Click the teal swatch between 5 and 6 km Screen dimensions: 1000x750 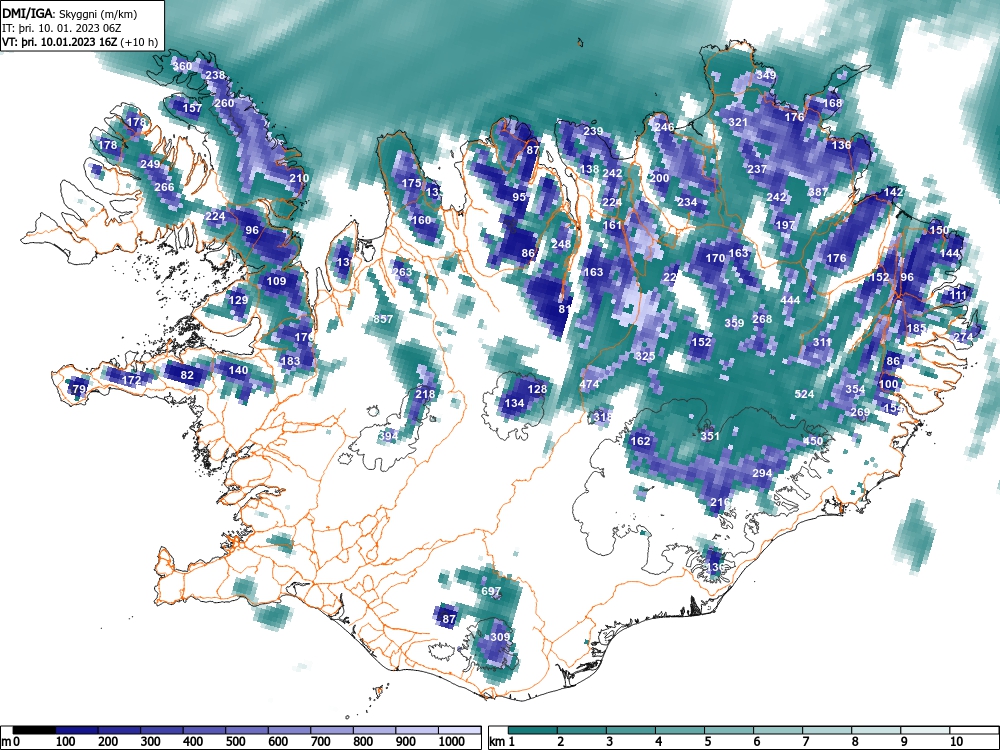pyautogui.click(x=729, y=730)
